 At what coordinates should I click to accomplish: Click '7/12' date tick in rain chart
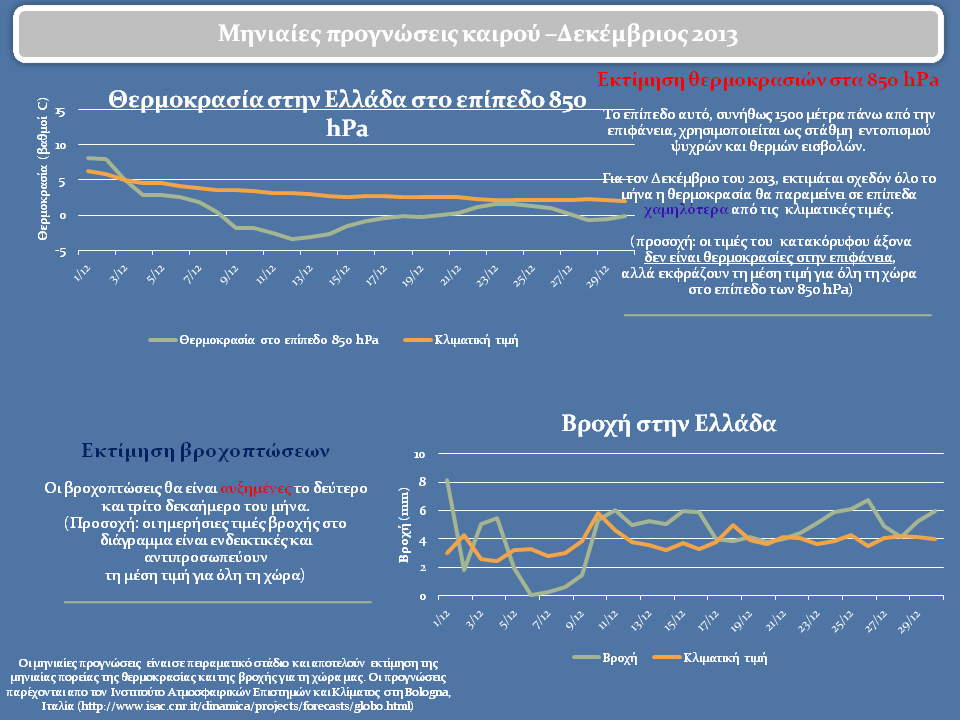tap(542, 620)
